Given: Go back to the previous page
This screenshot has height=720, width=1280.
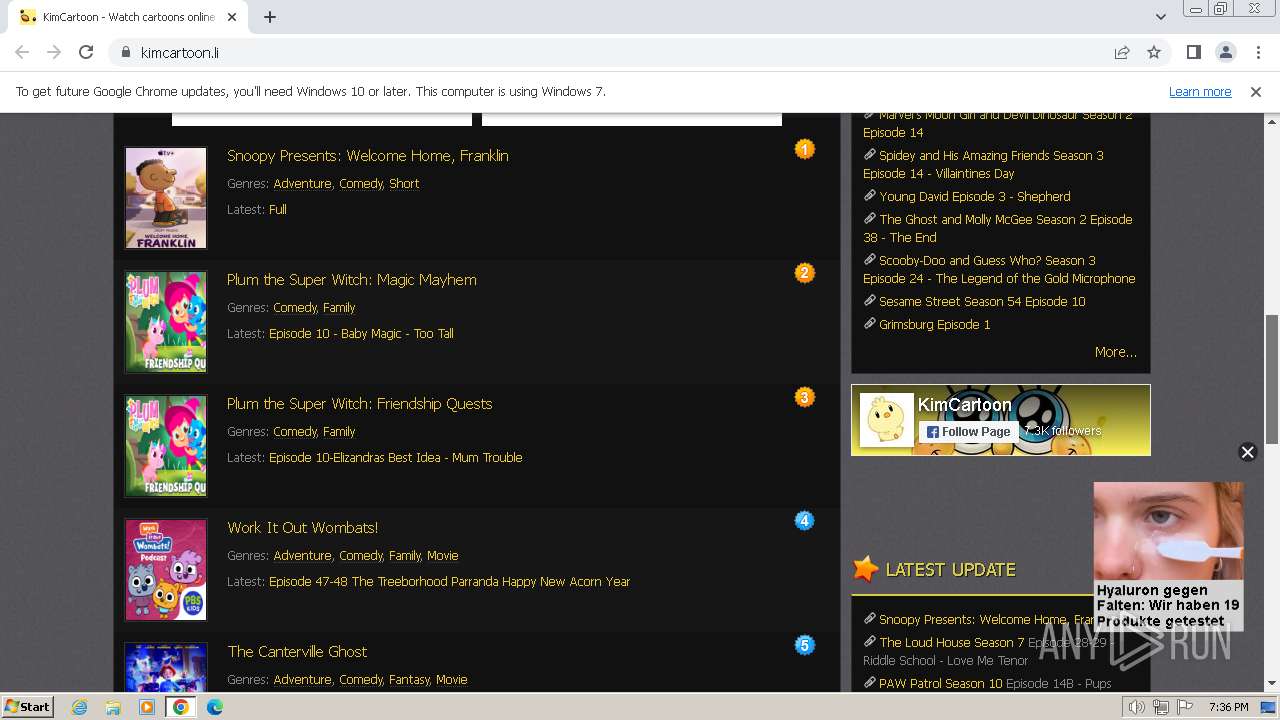Looking at the screenshot, I should [22, 52].
